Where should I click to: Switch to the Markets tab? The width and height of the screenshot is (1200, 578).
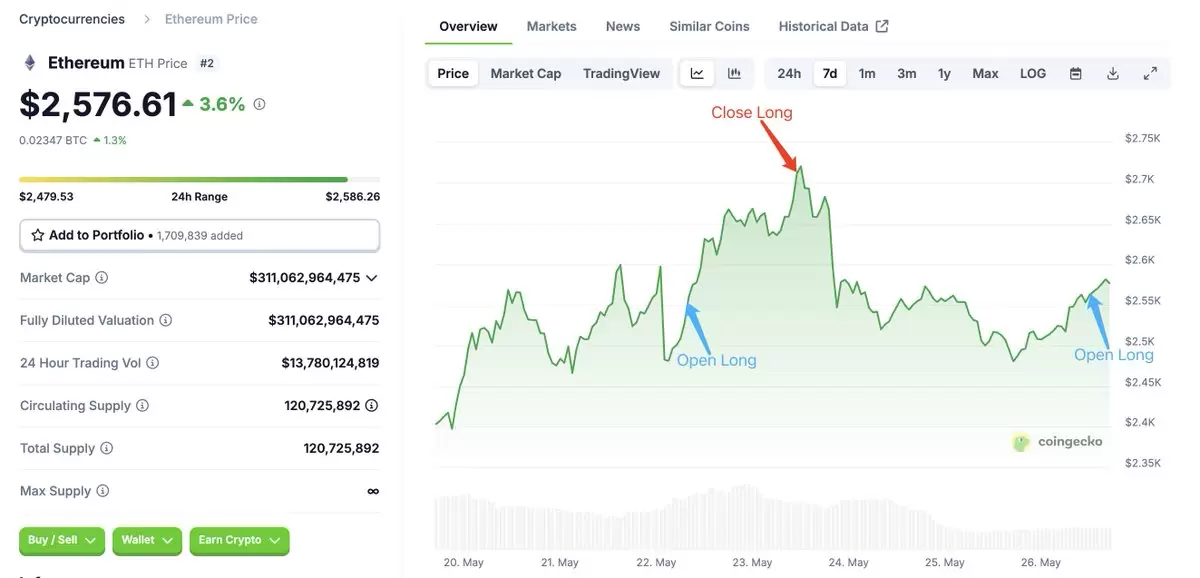pyautogui.click(x=552, y=27)
